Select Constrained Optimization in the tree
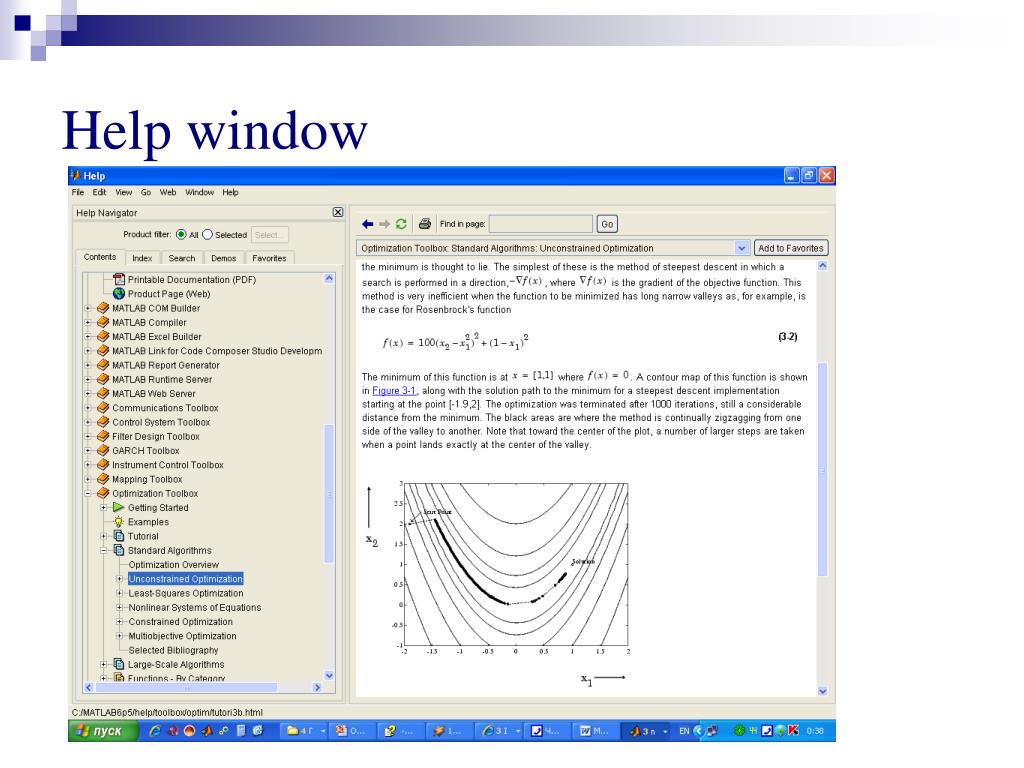This screenshot has width=1024, height=768. 180,622
